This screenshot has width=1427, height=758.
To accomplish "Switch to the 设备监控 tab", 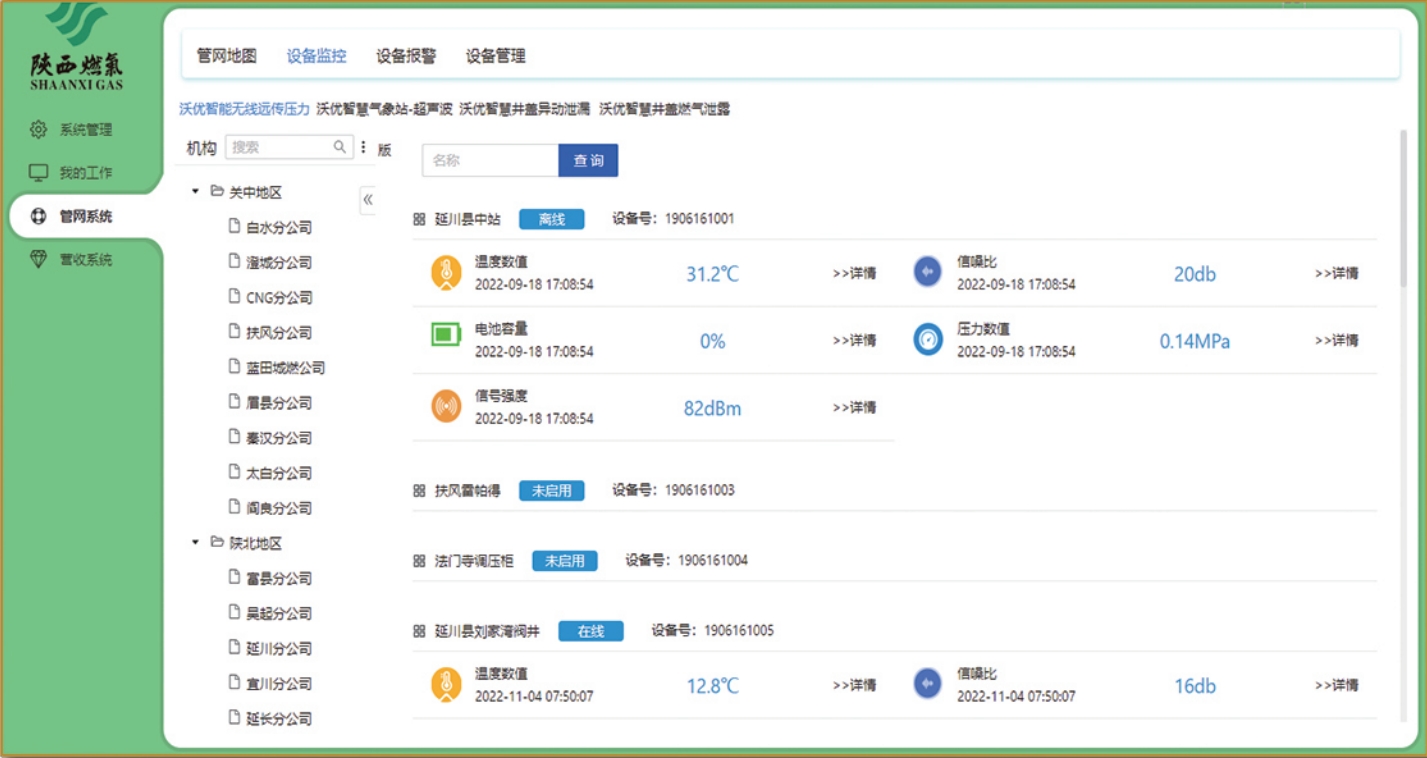I will 317,56.
